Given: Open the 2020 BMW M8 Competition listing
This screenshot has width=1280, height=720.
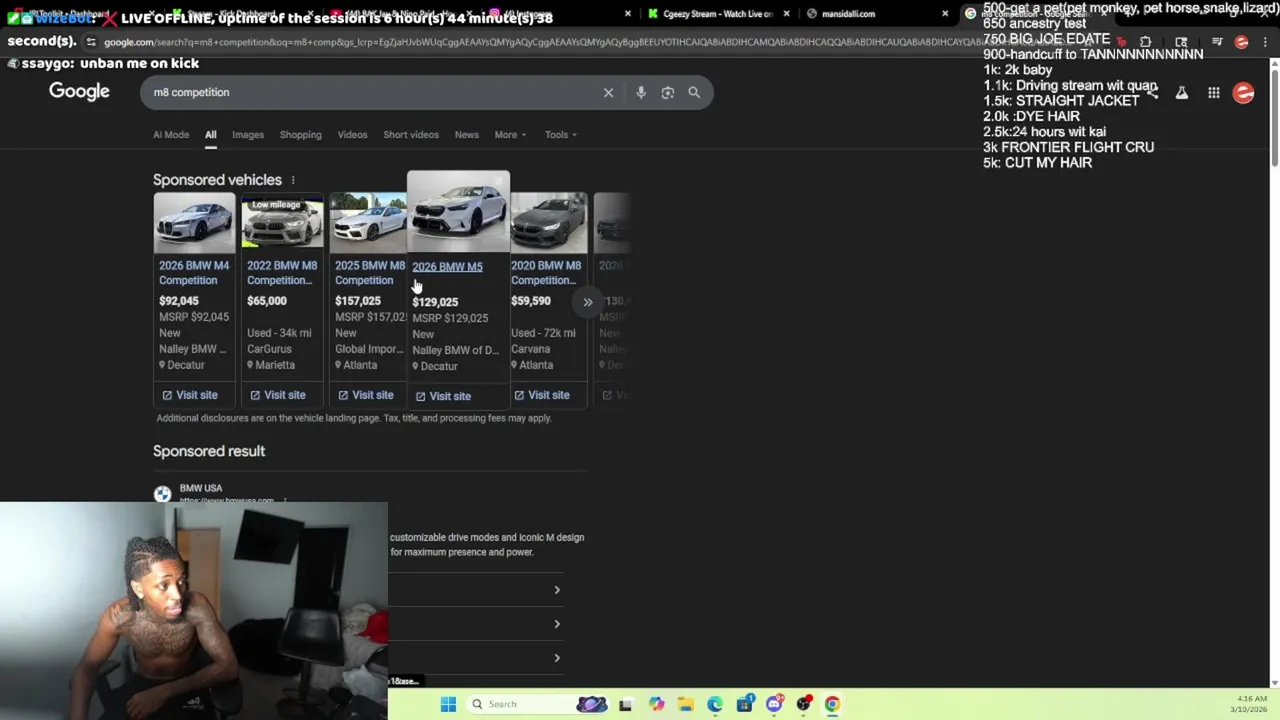Looking at the screenshot, I should 546,273.
